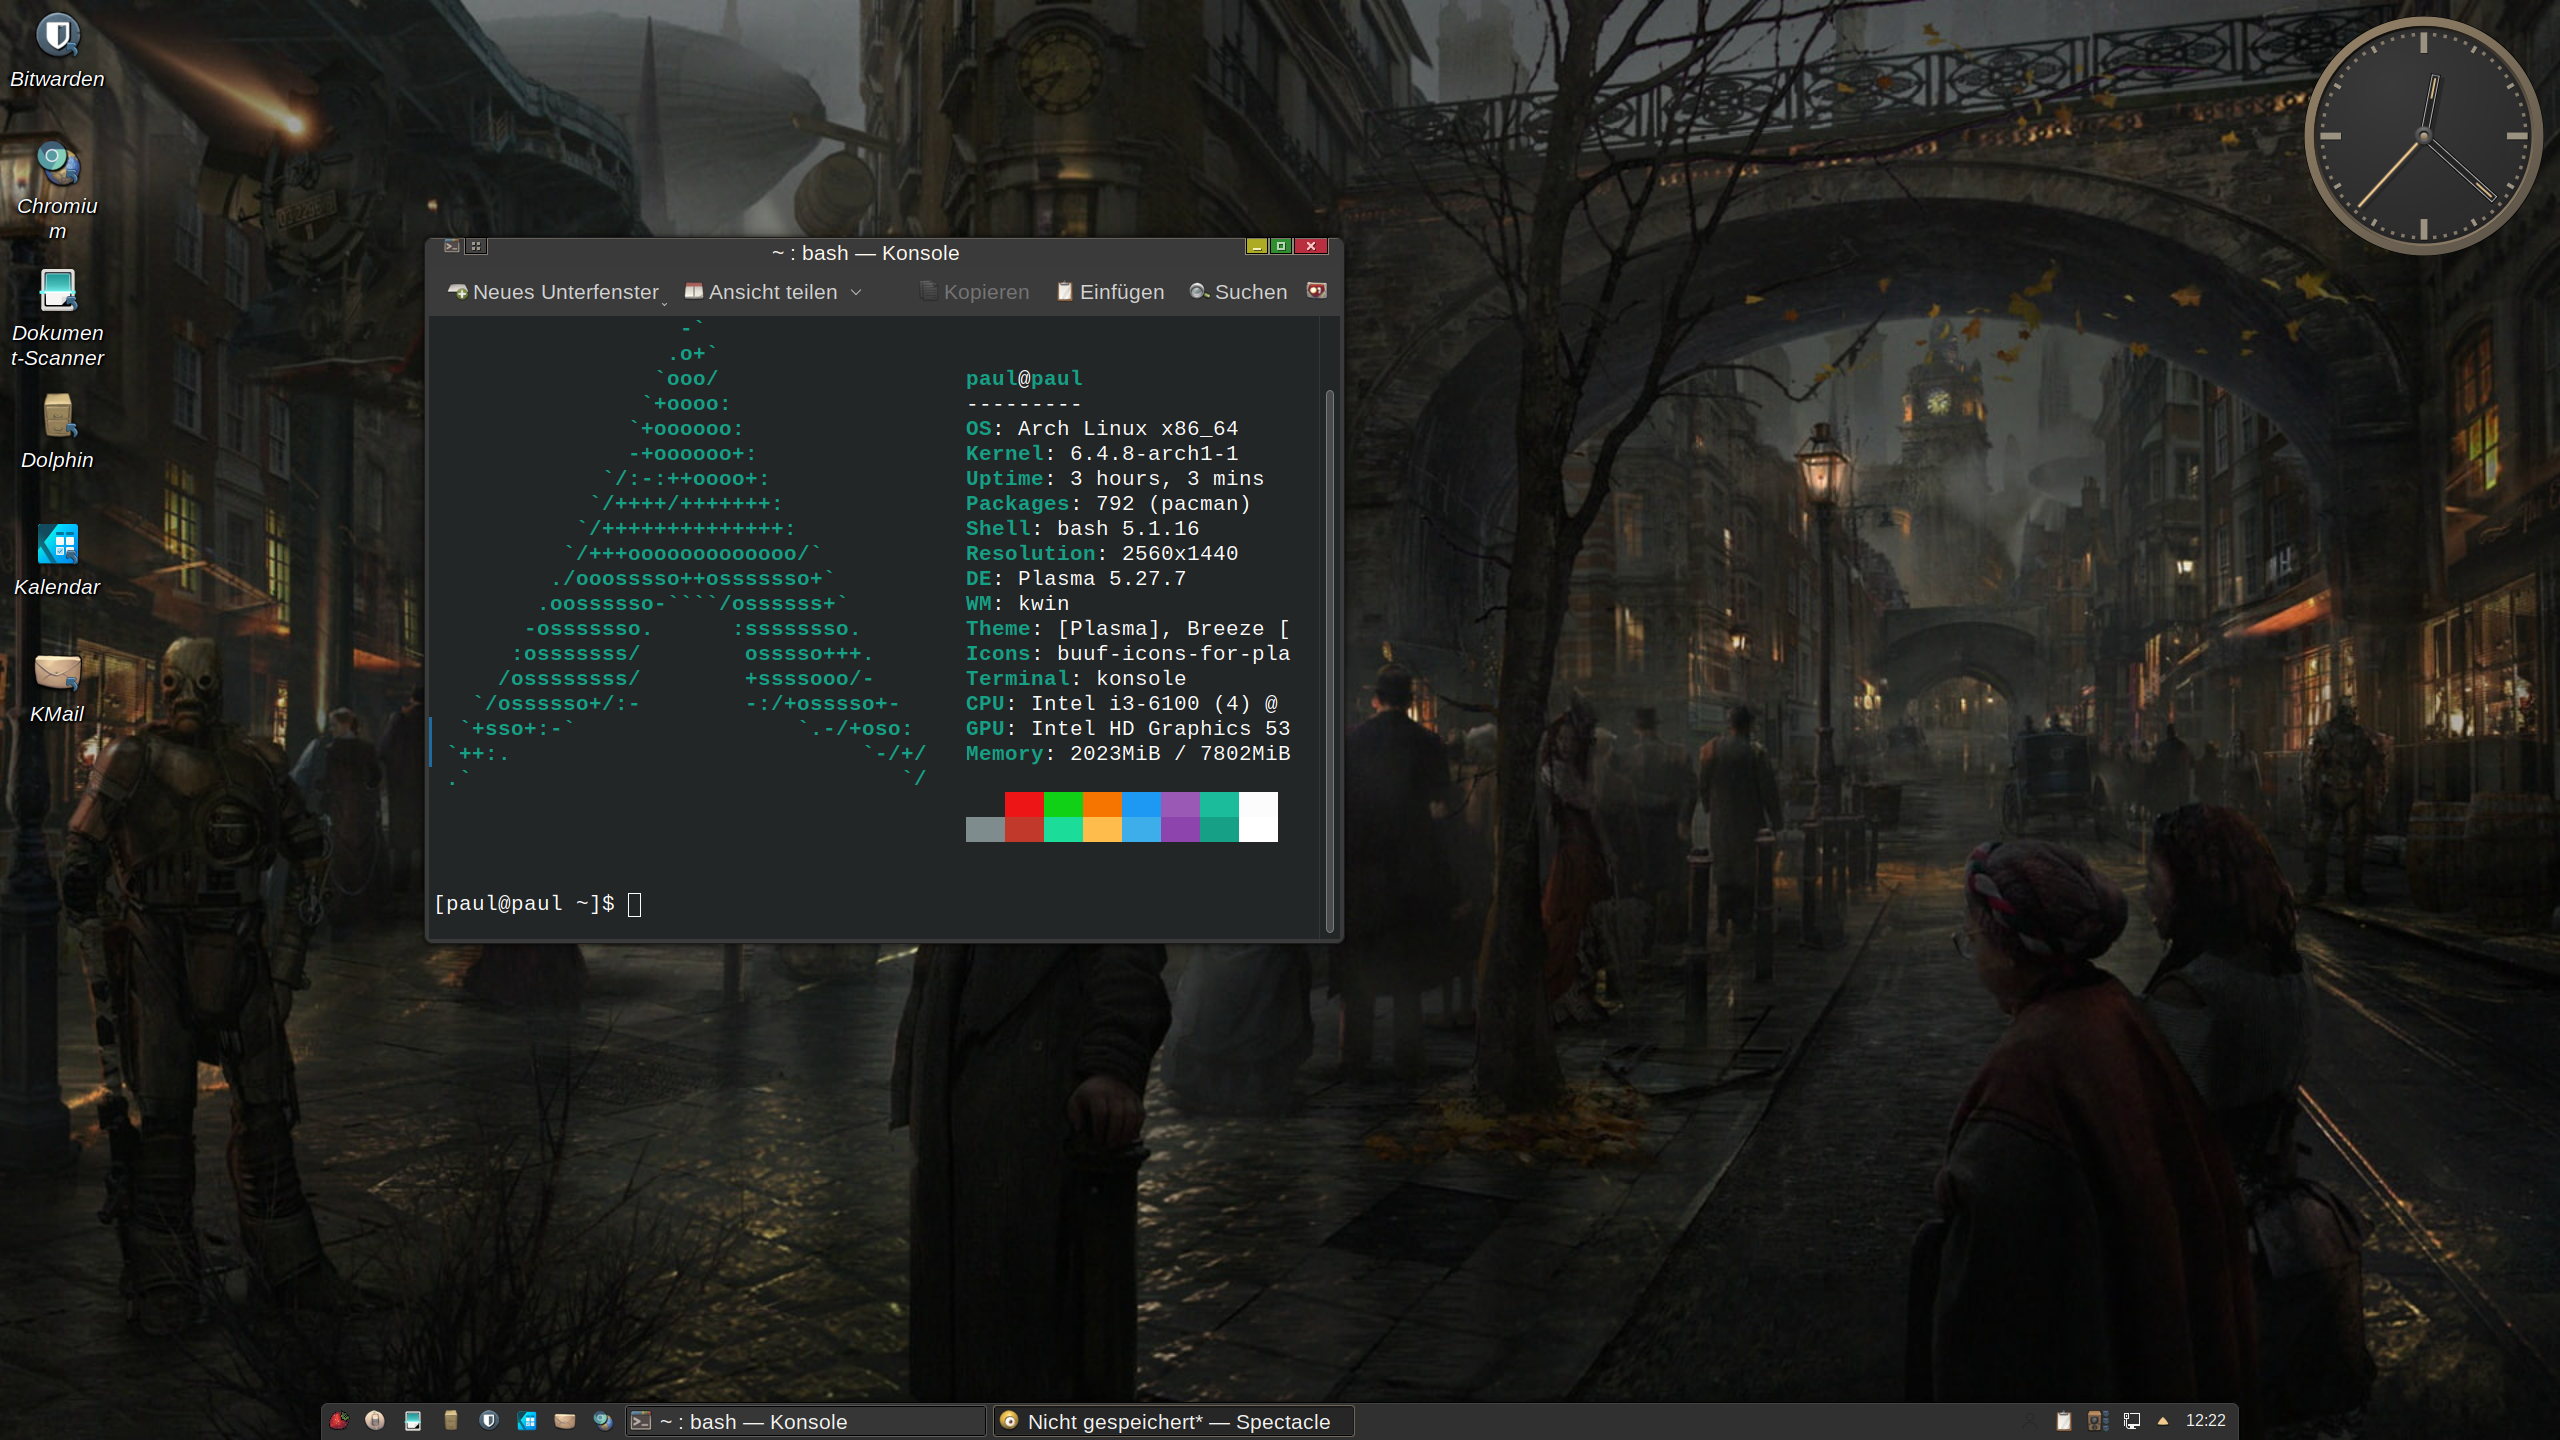The width and height of the screenshot is (2560, 1440).
Task: Minimize the Konsole window
Action: click(x=1256, y=246)
